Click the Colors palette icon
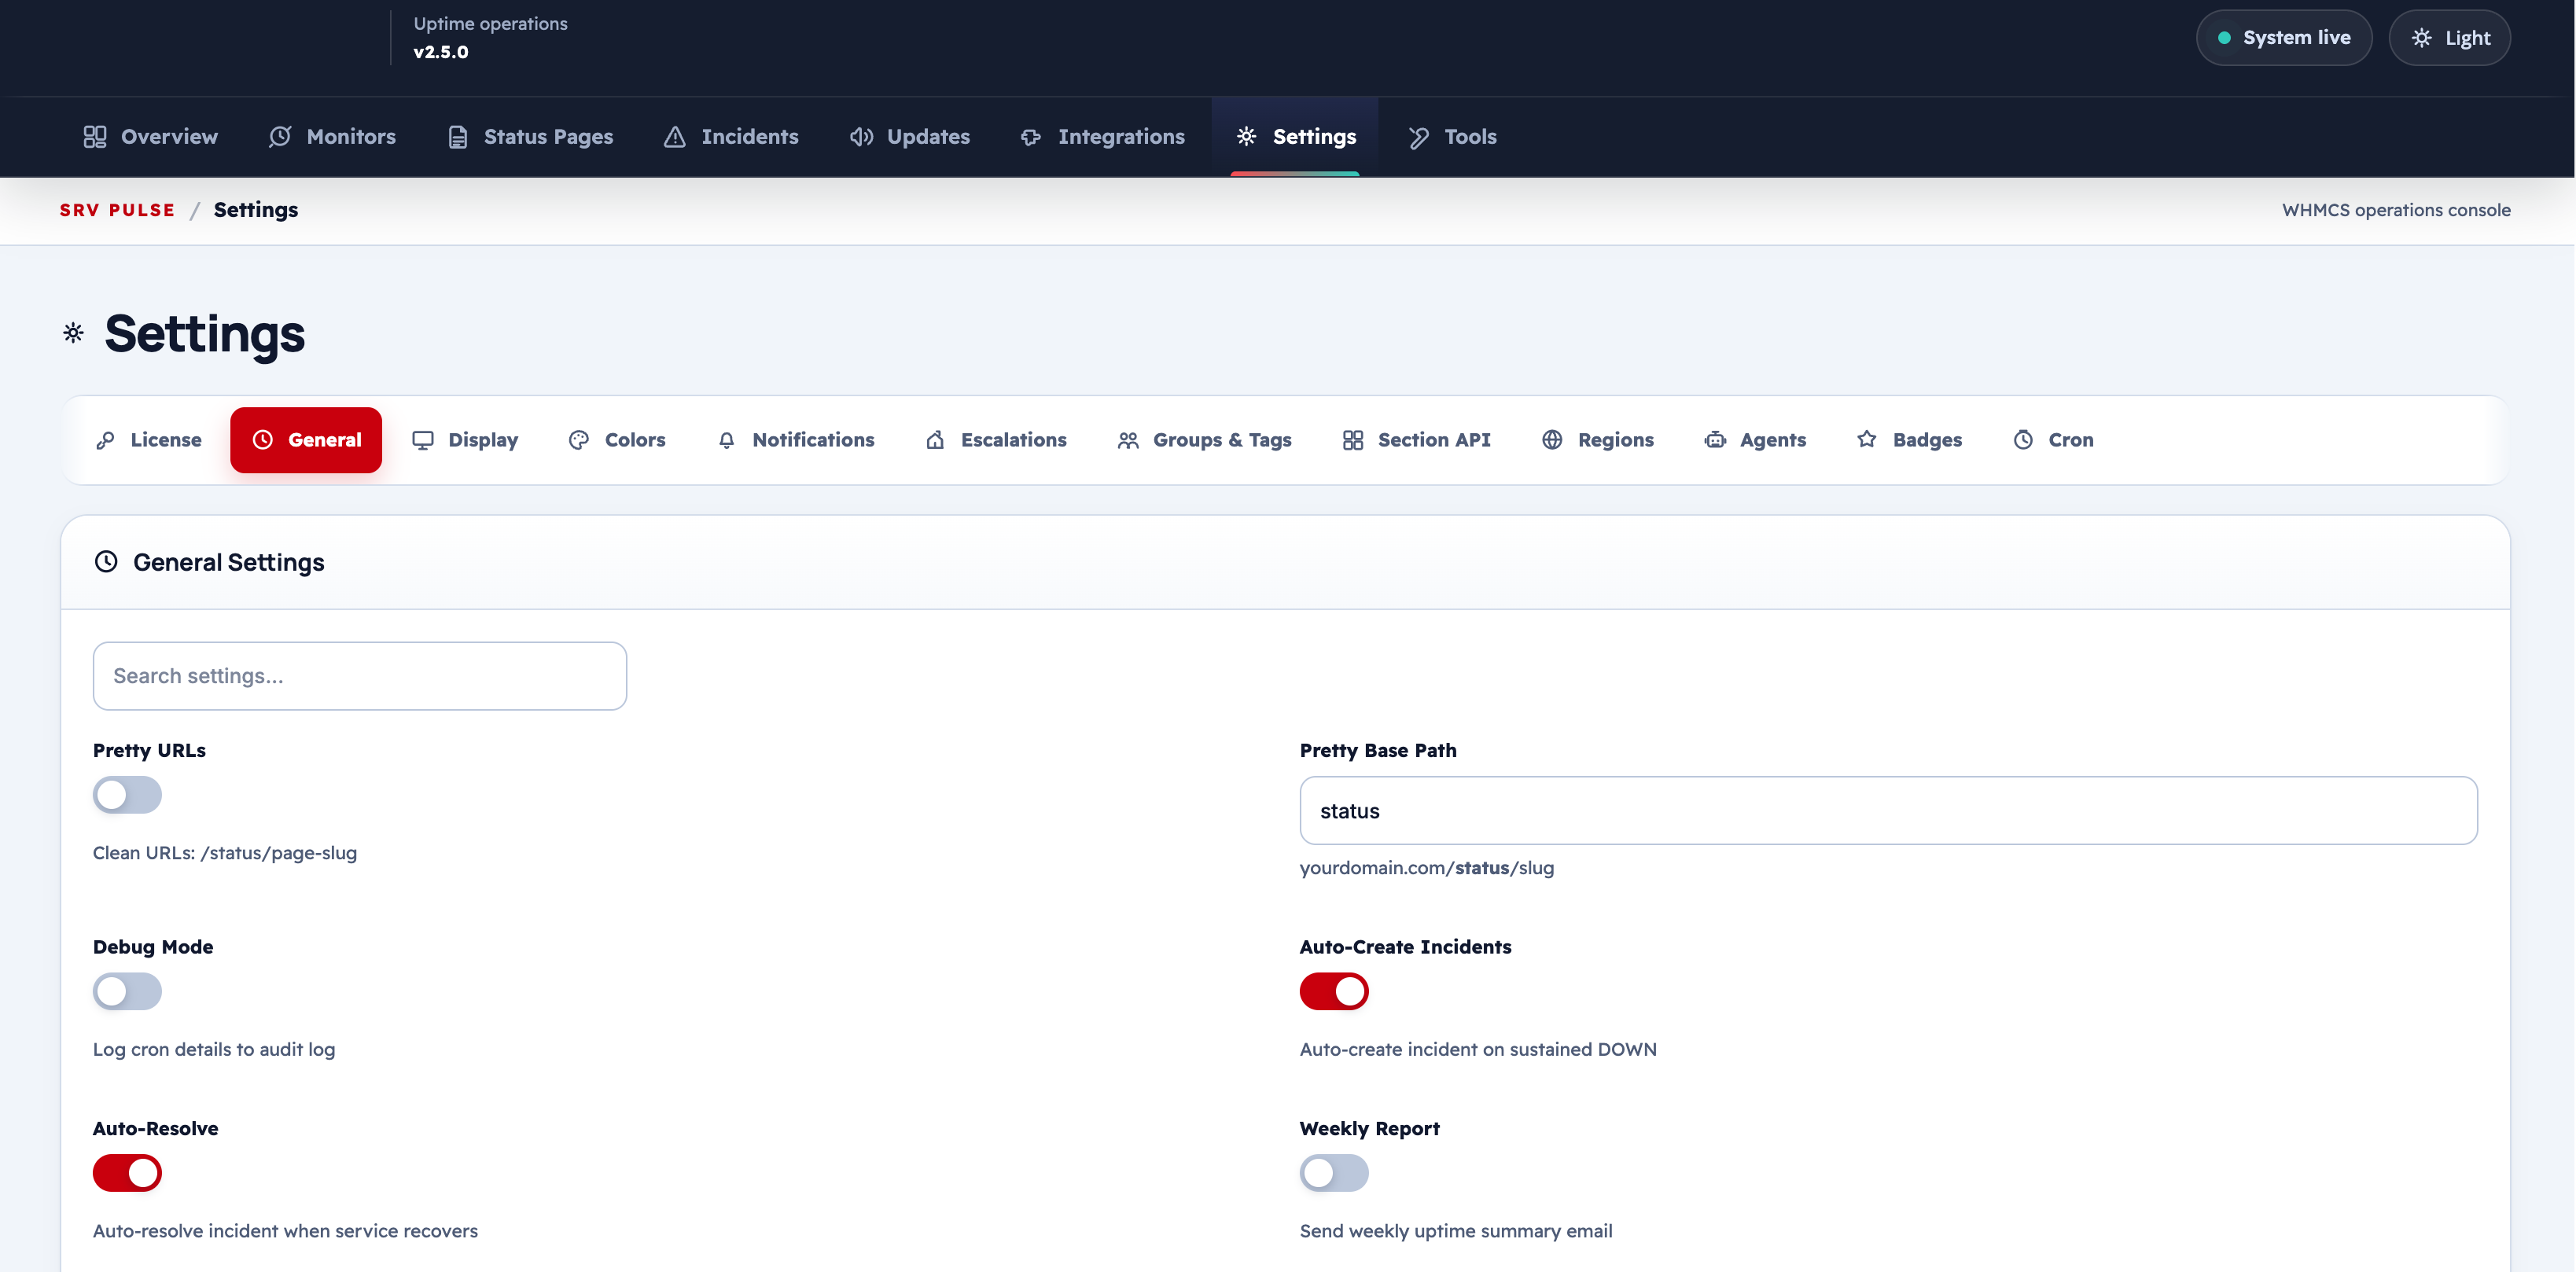This screenshot has height=1272, width=2576. (579, 440)
